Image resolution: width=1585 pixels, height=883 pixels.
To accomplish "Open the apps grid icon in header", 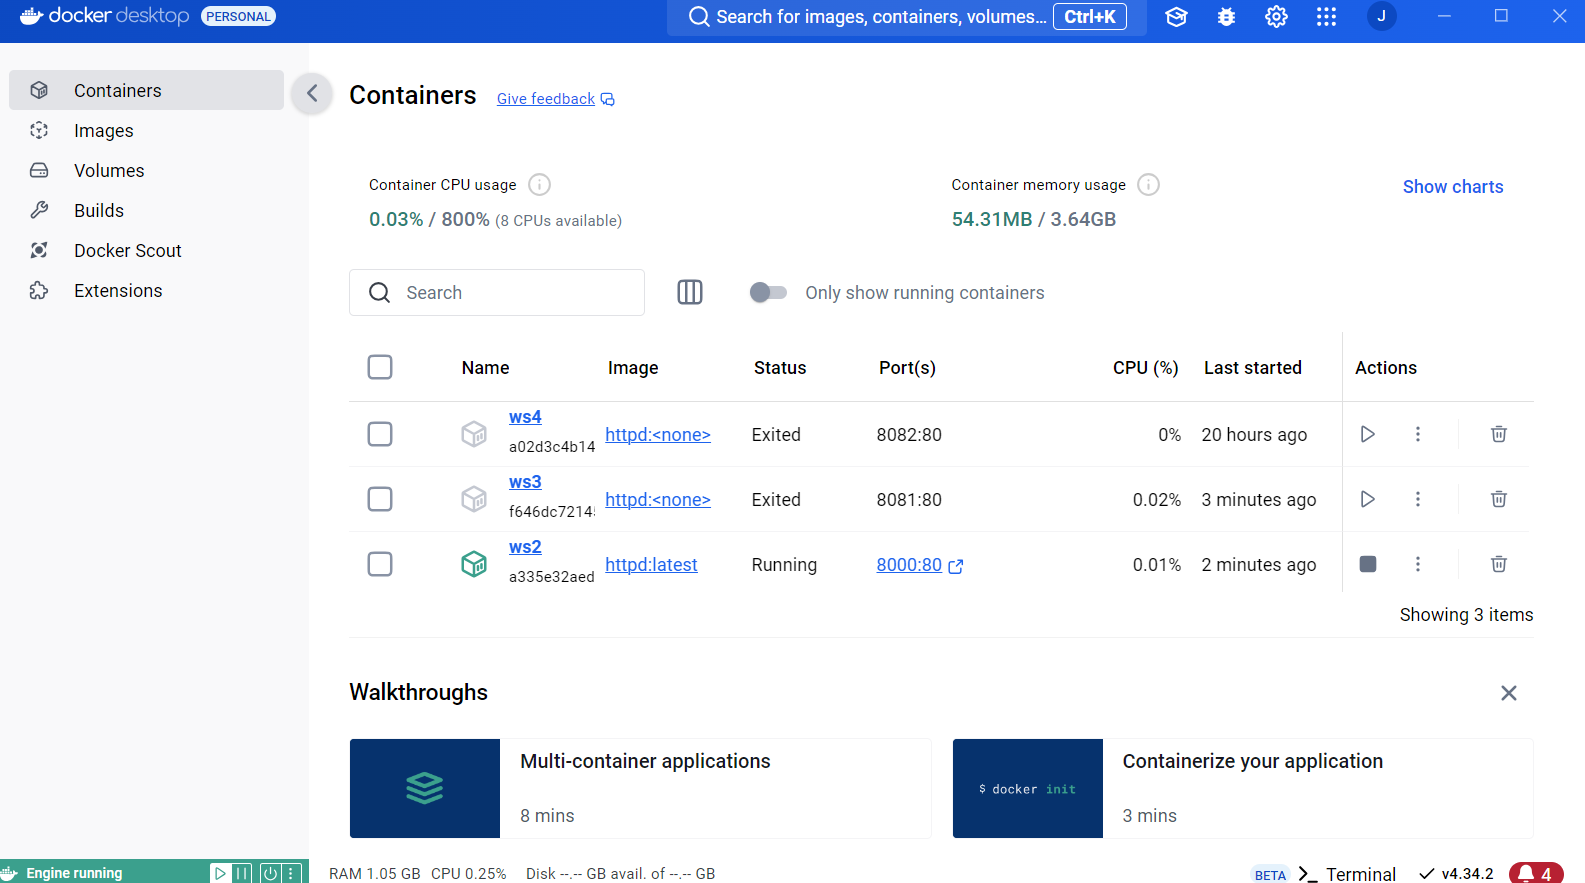I will (1326, 17).
